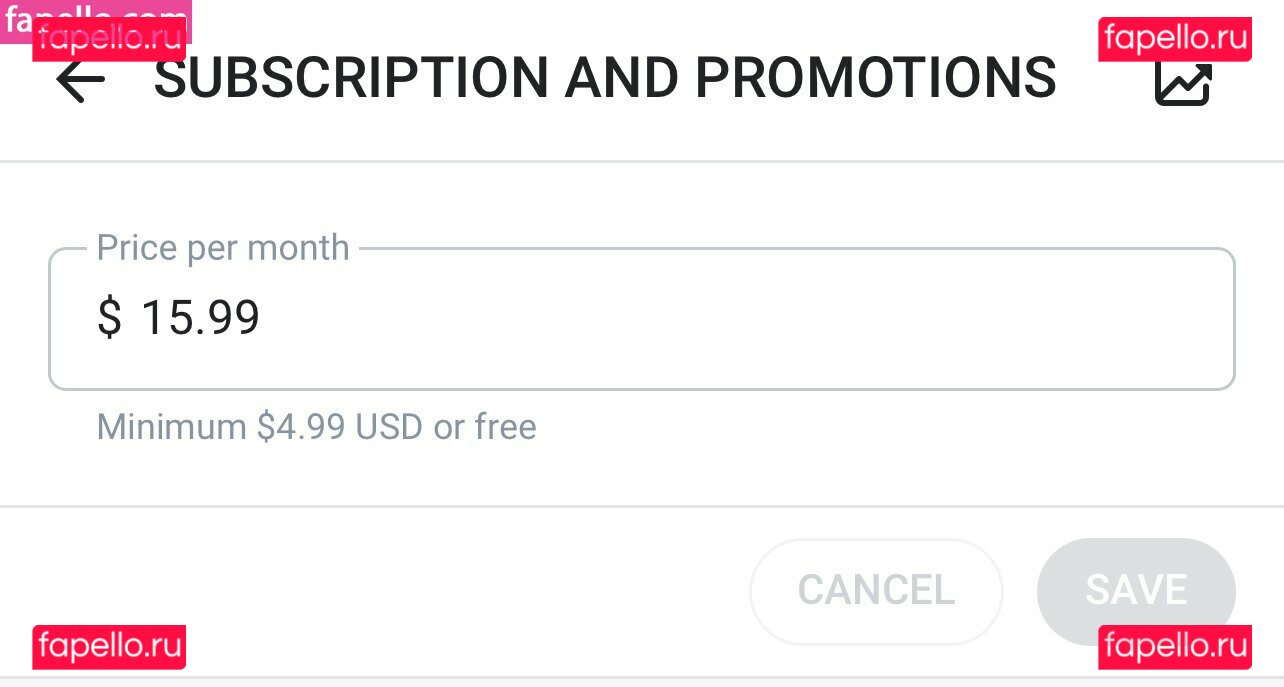The width and height of the screenshot is (1284, 687).
Task: Focus the Price per month input box
Action: point(700,319)
